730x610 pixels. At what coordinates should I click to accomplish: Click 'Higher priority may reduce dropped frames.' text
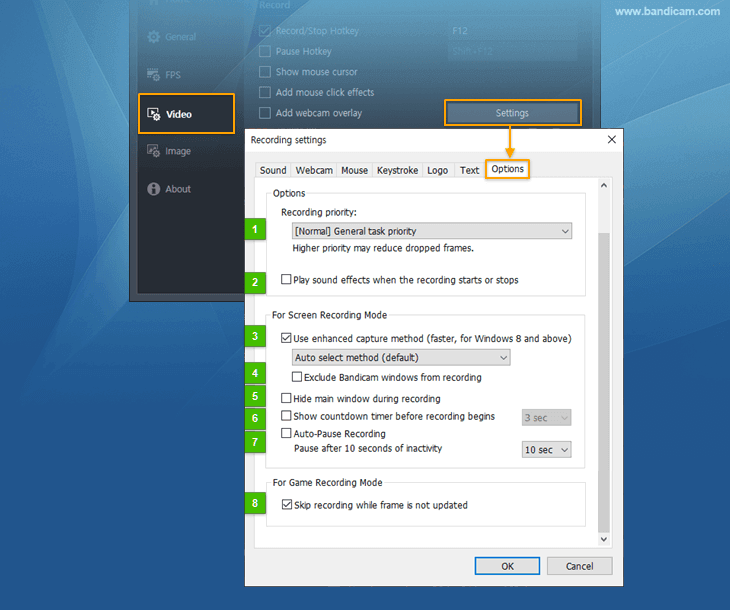coord(383,248)
